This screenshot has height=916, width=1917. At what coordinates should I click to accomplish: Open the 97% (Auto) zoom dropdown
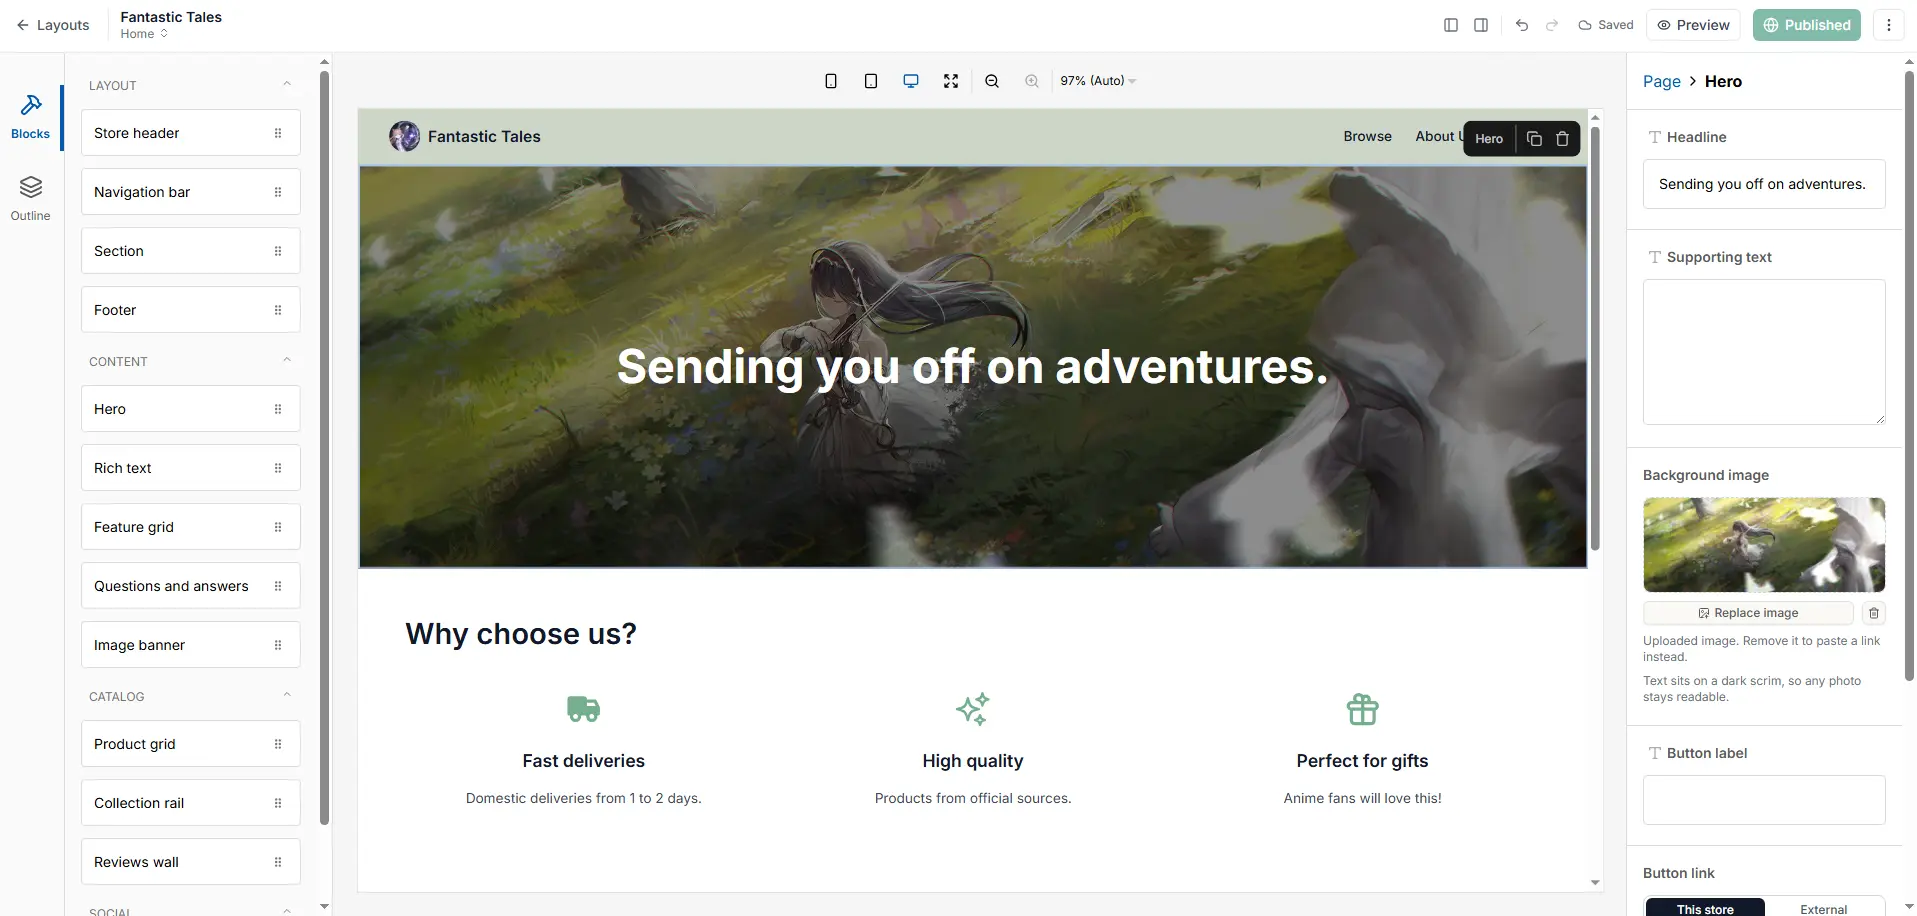[x=1098, y=81]
